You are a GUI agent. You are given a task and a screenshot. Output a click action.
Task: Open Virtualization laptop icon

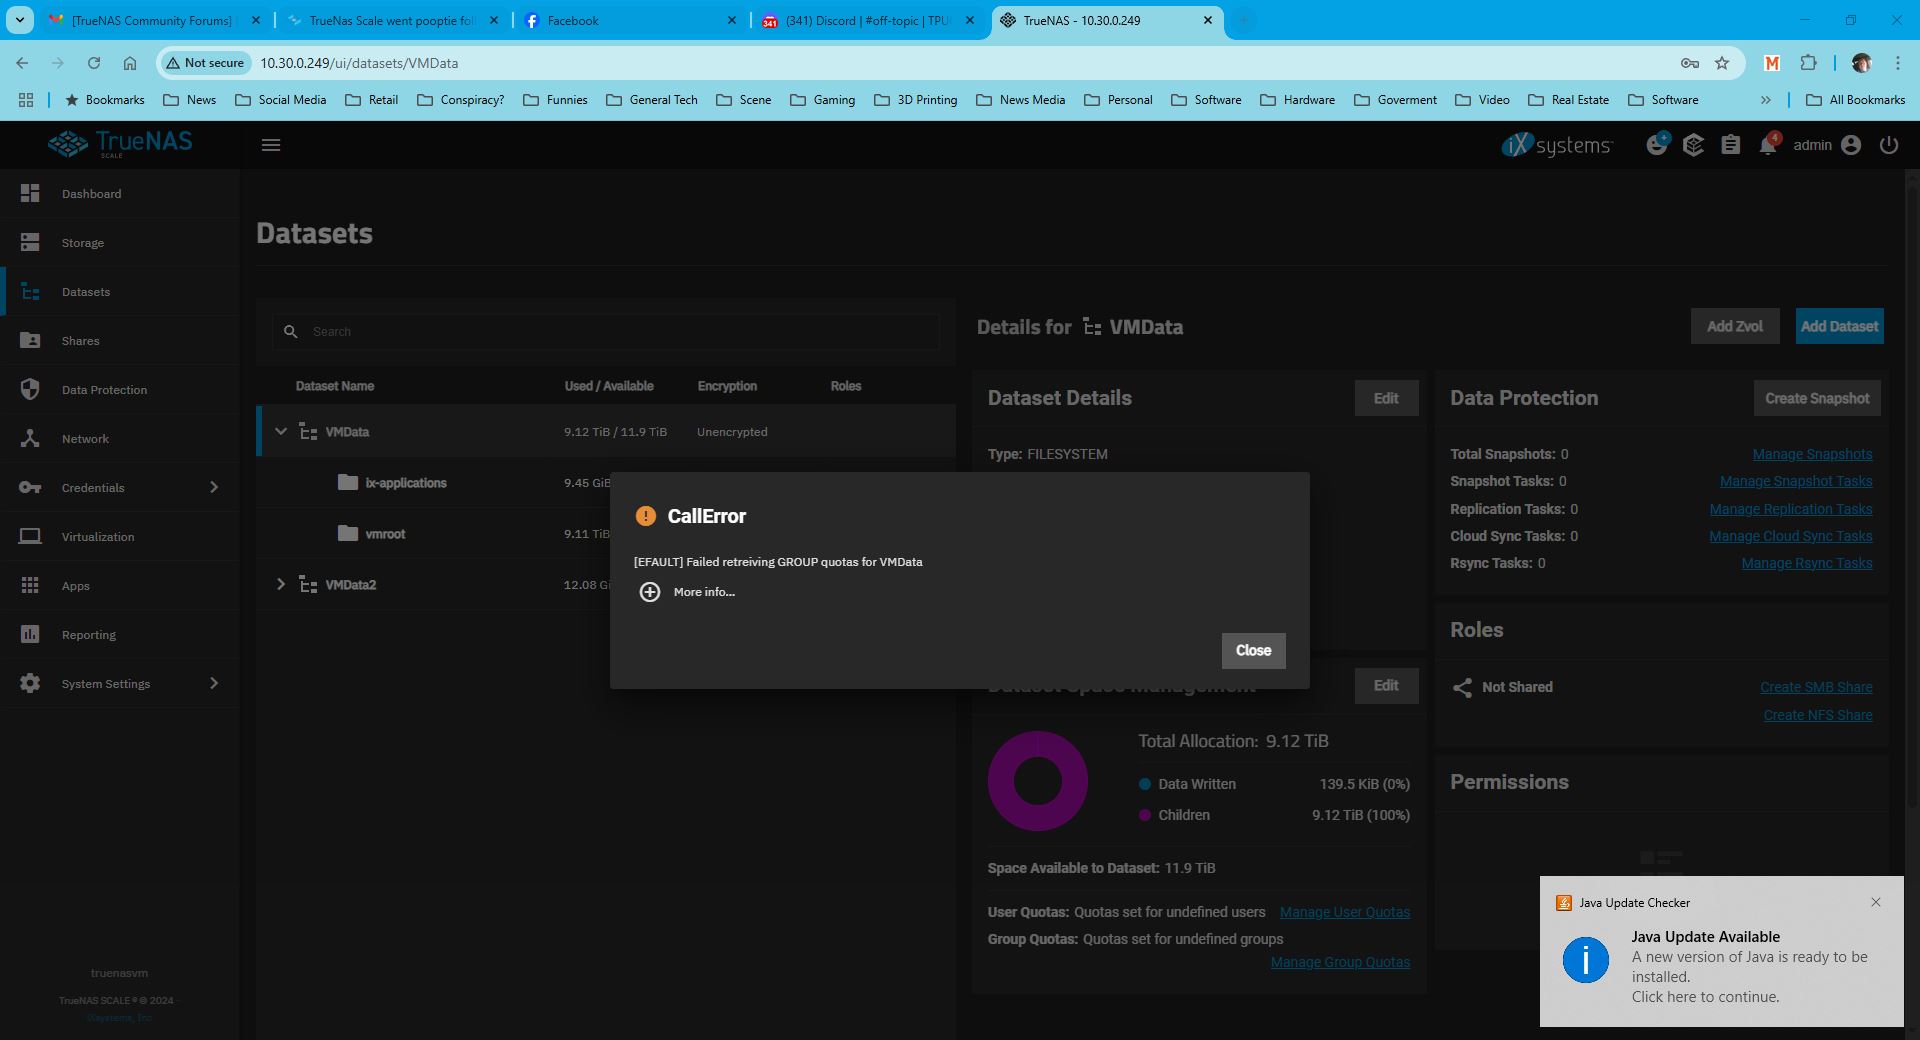pyautogui.click(x=30, y=536)
